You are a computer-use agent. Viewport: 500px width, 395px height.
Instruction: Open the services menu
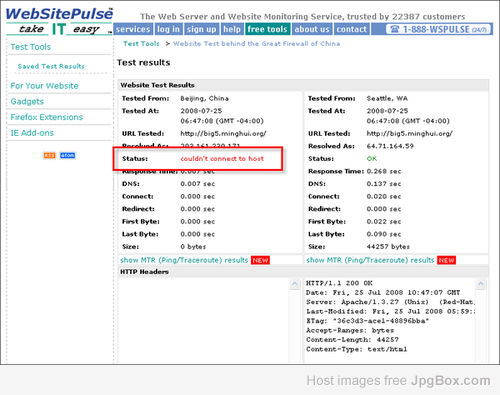133,29
